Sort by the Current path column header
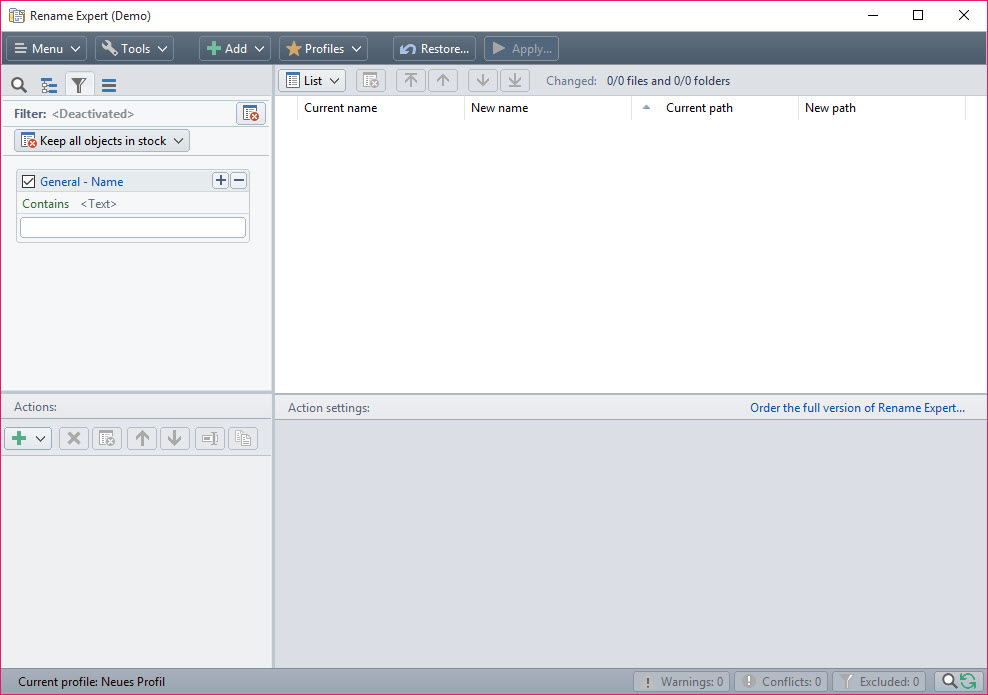The height and width of the screenshot is (695, 988). pos(715,108)
